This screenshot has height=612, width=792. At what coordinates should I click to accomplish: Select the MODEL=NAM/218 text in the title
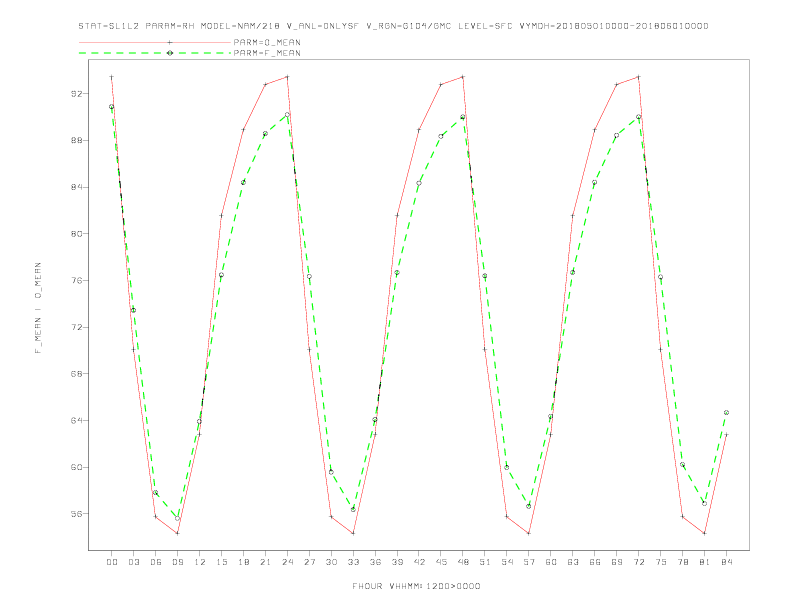click(240, 26)
